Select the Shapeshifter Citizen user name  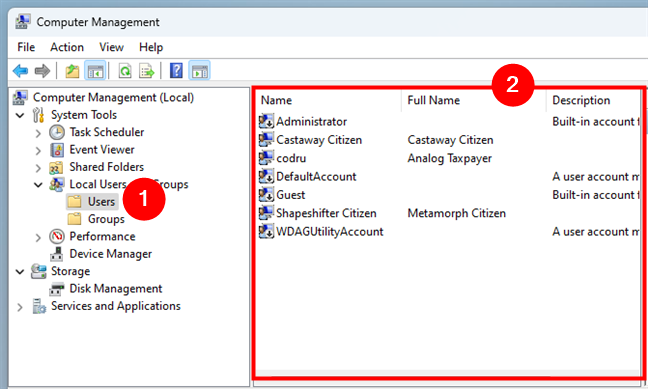[x=326, y=213]
